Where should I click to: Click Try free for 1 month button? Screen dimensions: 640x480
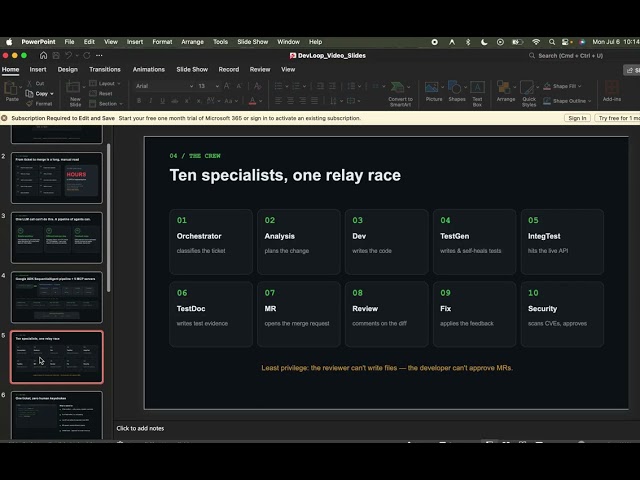point(618,118)
